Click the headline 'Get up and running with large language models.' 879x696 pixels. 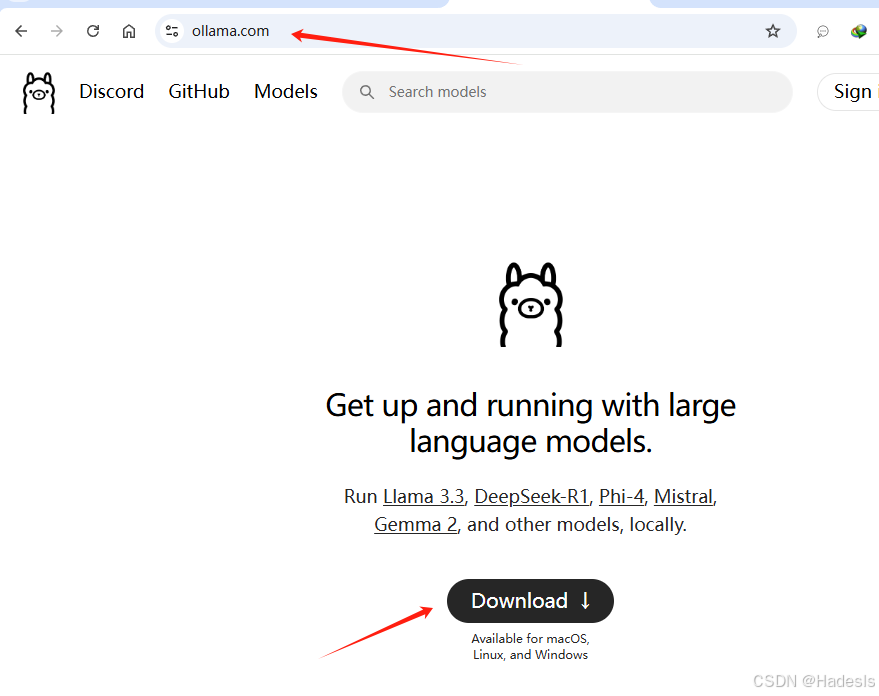[530, 423]
